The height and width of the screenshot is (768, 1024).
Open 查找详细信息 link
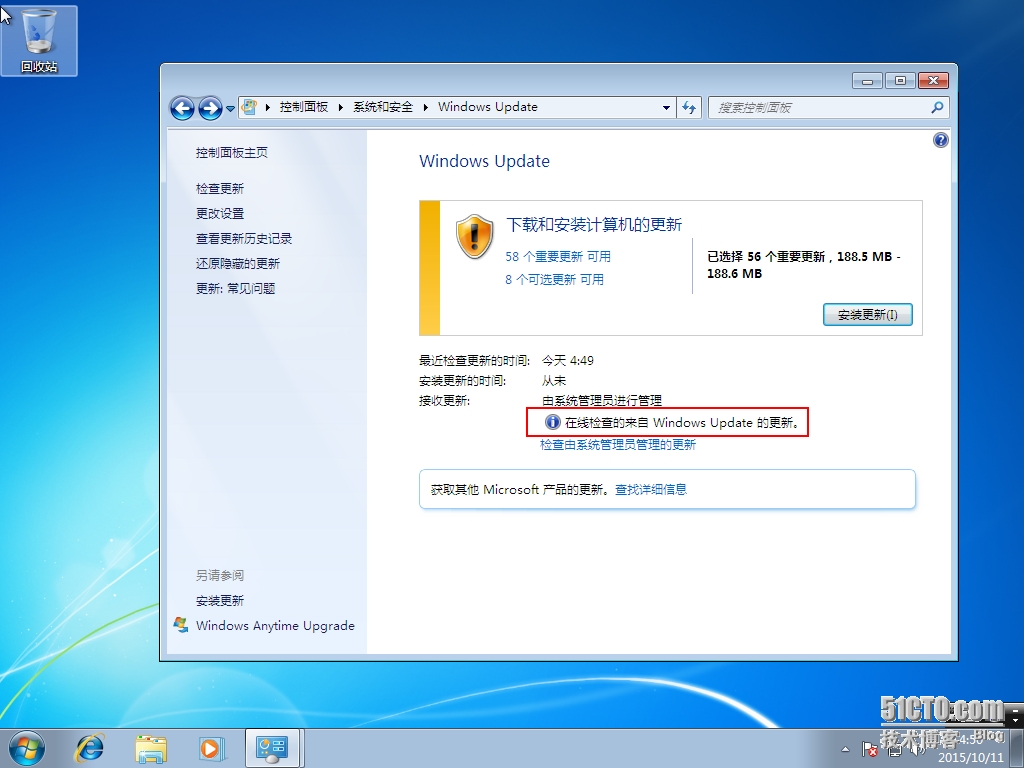tap(651, 489)
